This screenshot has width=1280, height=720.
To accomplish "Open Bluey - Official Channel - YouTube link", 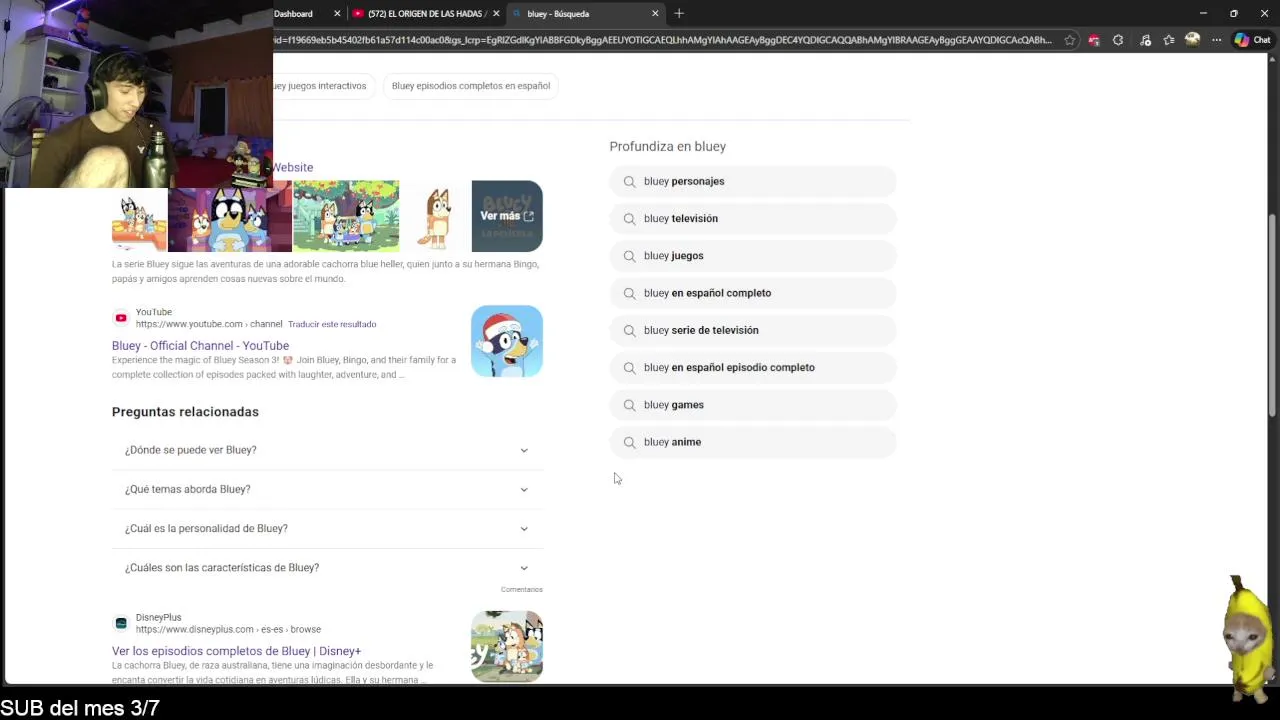I will [x=200, y=346].
